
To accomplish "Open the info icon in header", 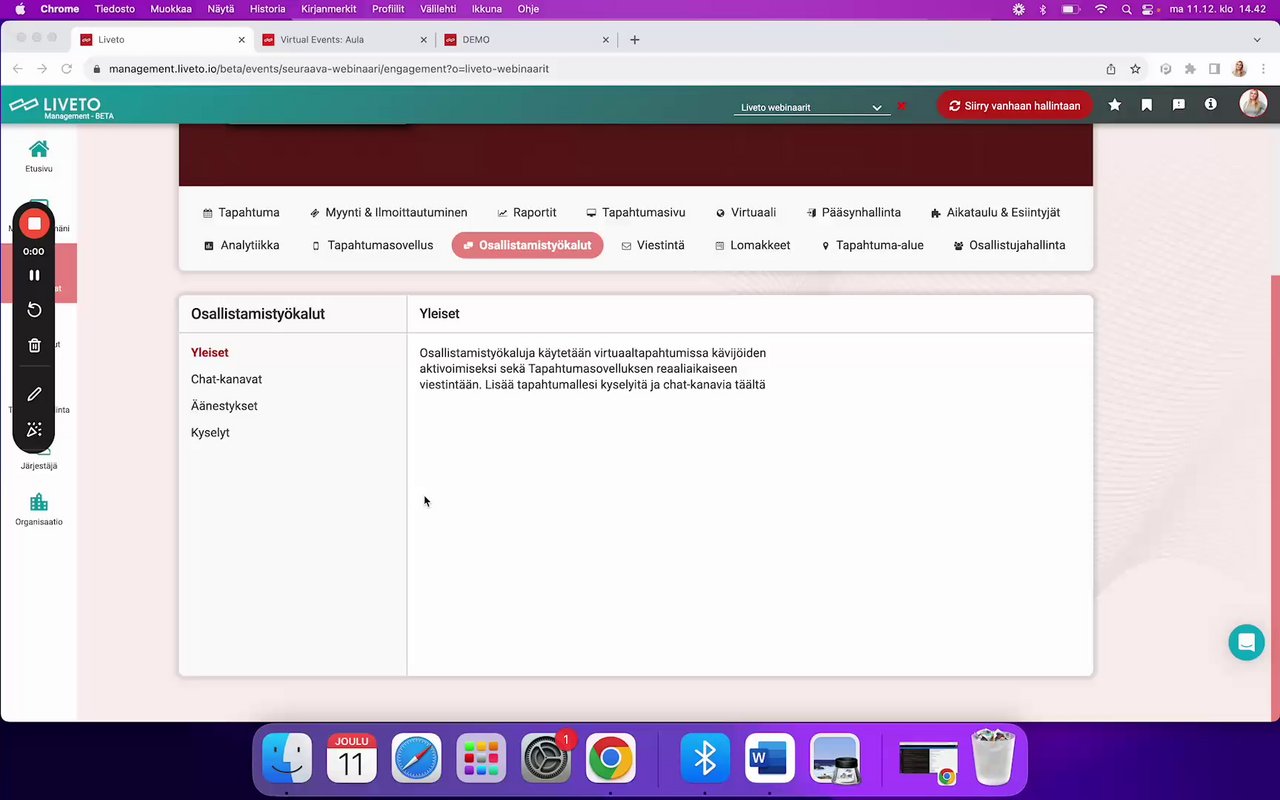I will pos(1211,104).
